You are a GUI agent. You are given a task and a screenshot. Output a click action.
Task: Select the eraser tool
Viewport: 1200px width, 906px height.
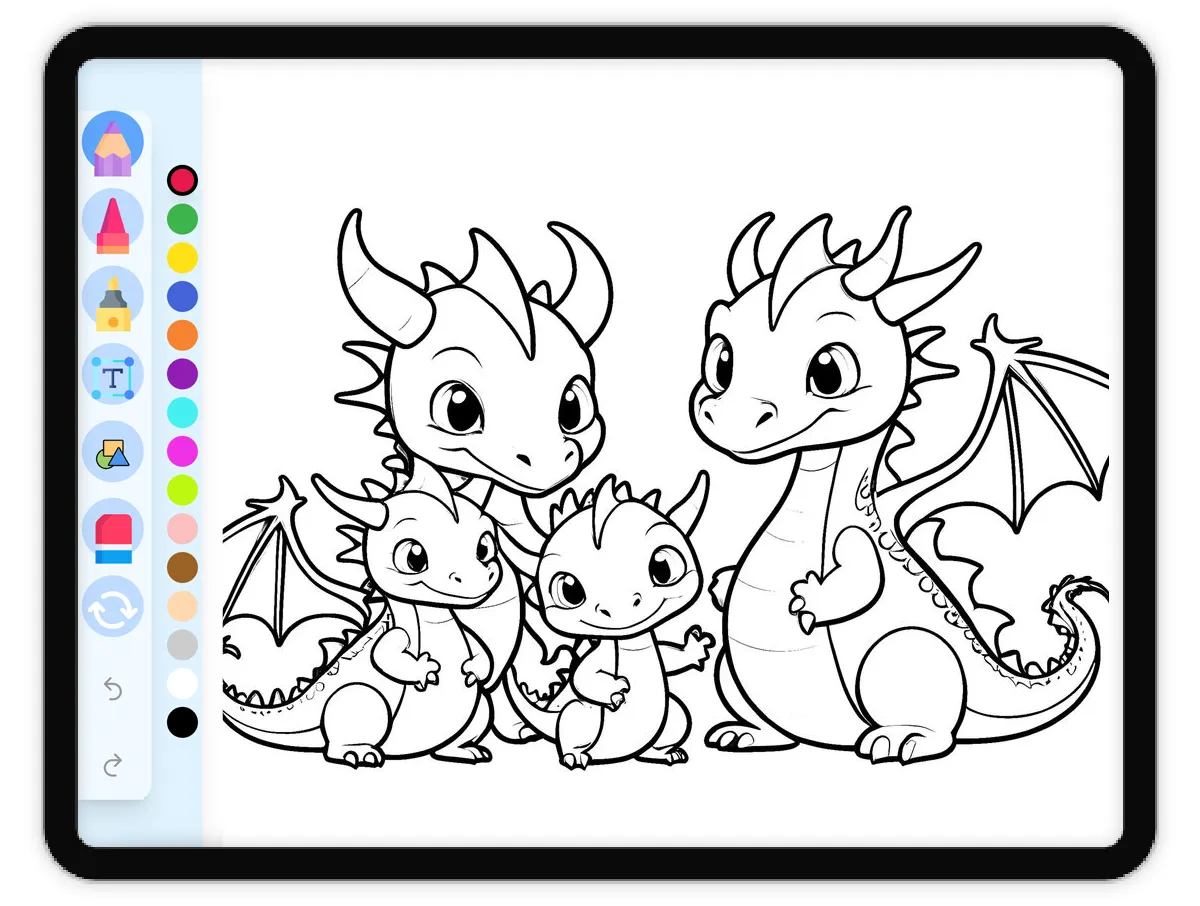(x=113, y=530)
